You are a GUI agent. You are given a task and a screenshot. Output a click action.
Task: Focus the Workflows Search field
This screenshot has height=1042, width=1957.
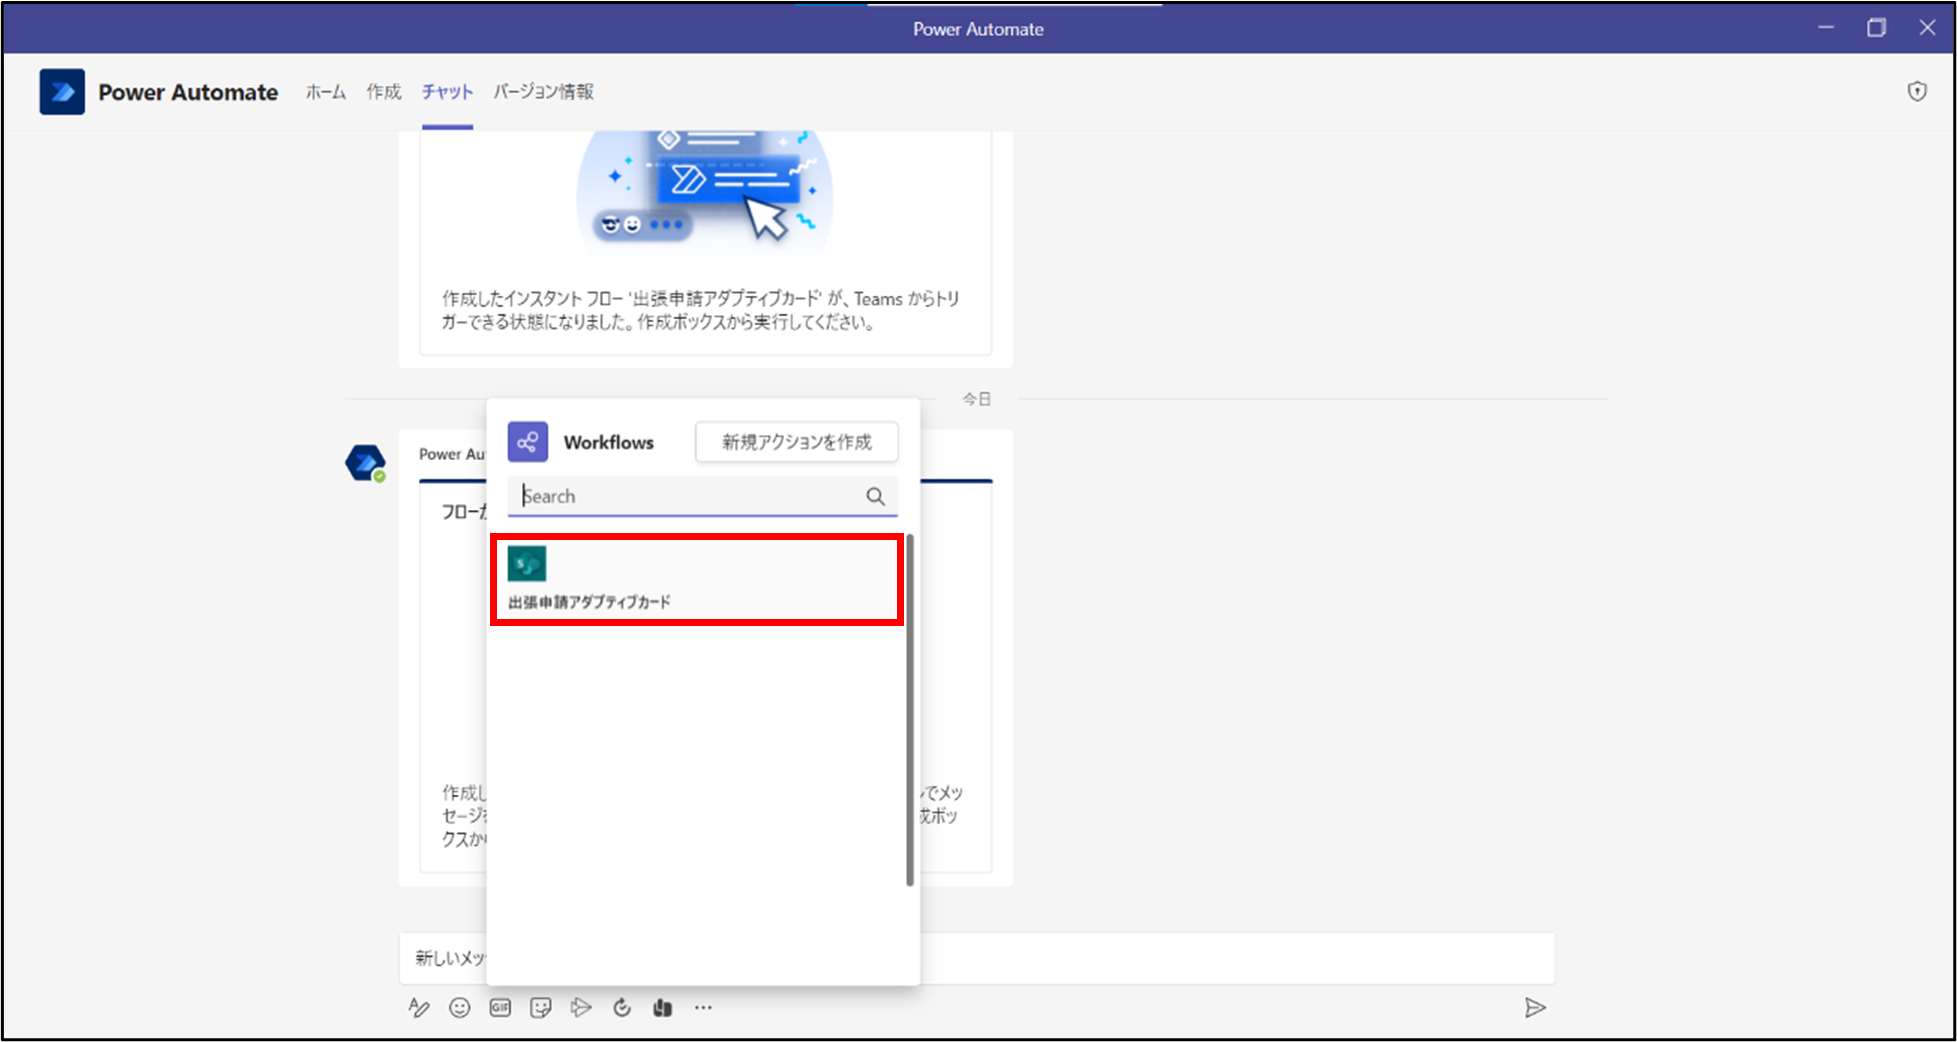703,496
